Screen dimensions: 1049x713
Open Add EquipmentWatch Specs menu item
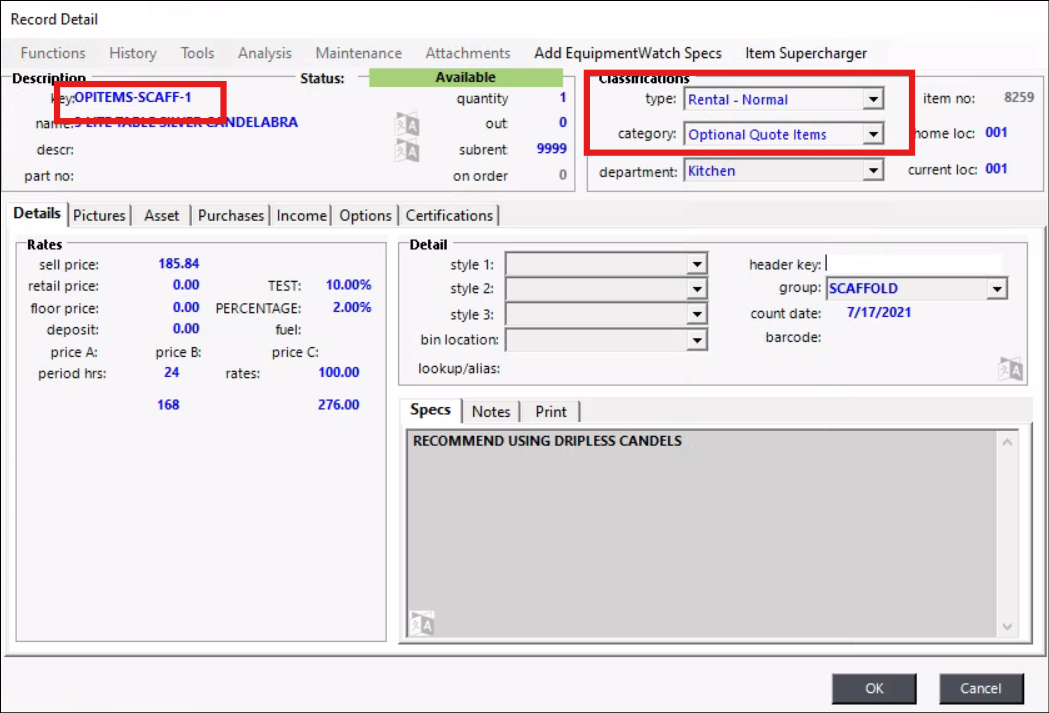tap(627, 53)
